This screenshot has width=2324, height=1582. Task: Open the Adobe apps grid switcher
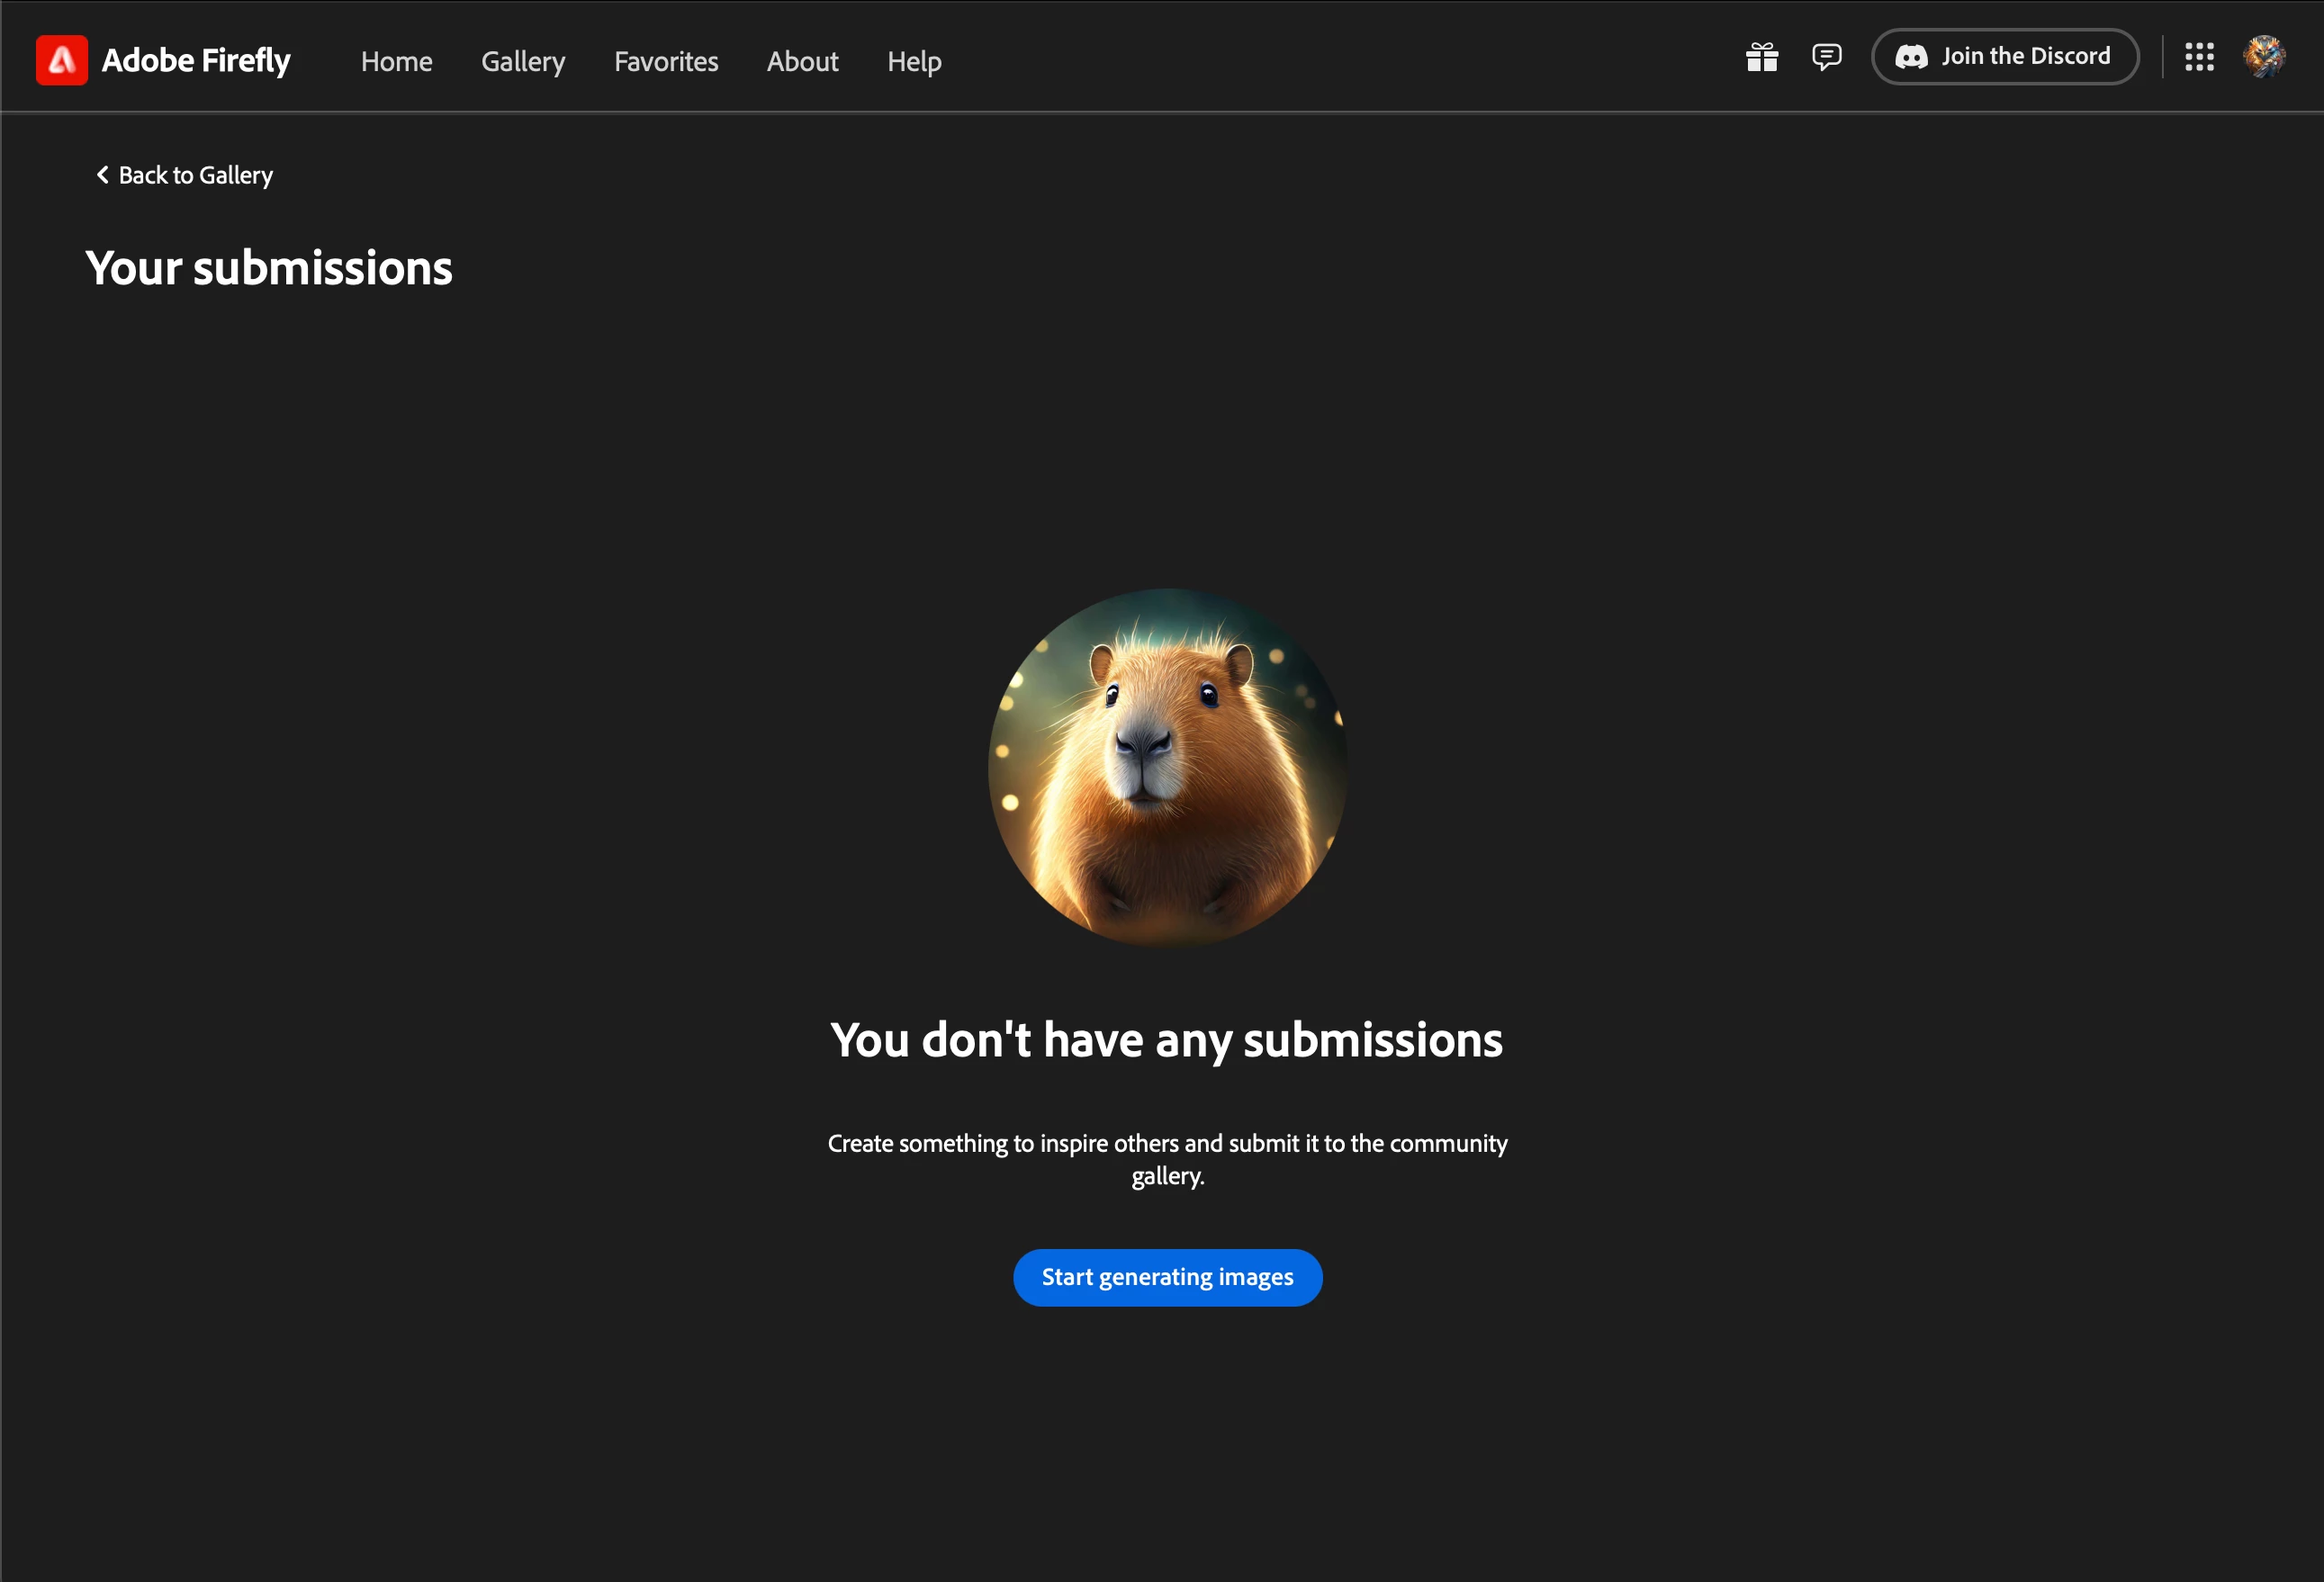coord(2199,57)
